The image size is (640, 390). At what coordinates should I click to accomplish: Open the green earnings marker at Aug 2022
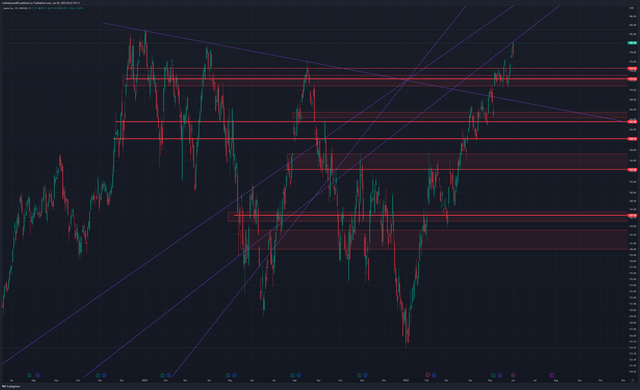292,375
